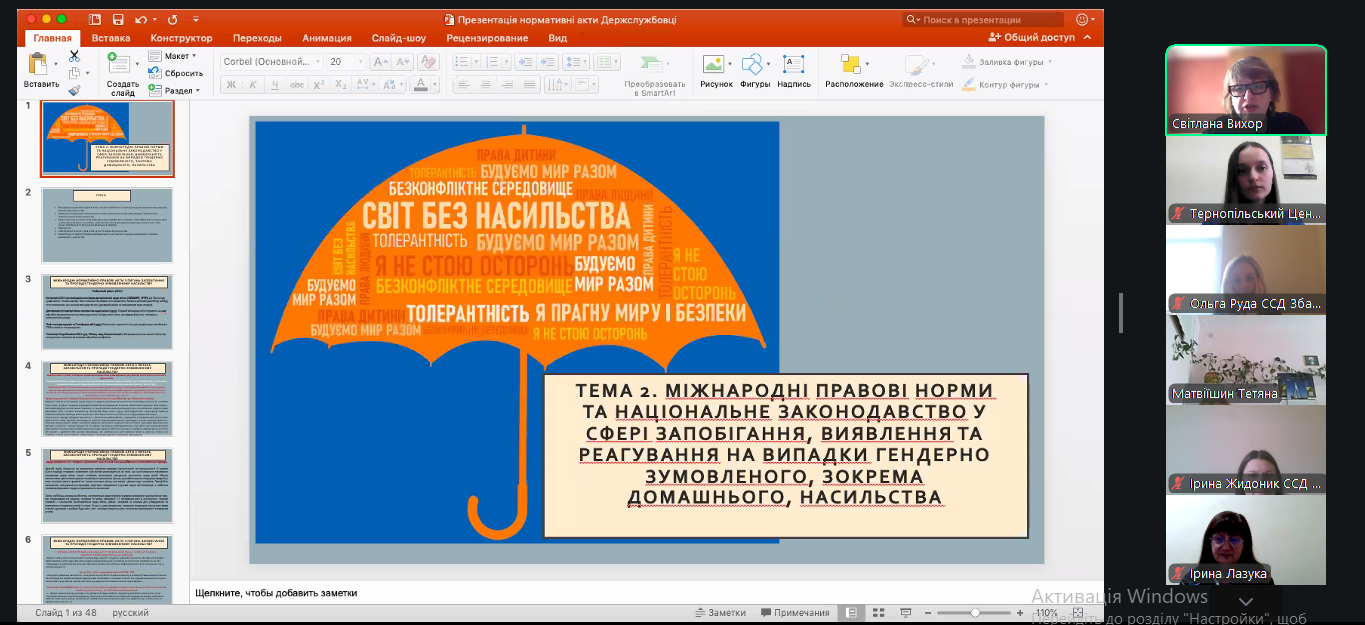Click the zoom slider in status bar

[975, 612]
